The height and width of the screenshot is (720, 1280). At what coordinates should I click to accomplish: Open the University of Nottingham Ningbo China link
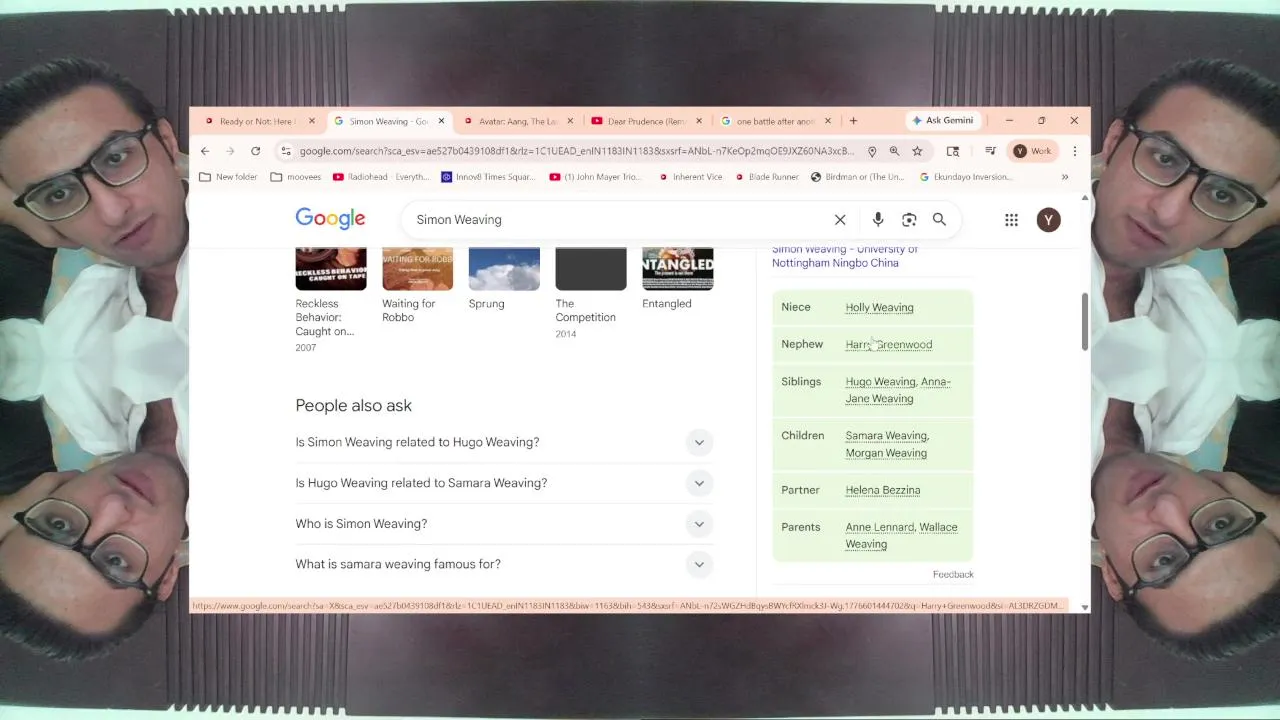point(844,256)
